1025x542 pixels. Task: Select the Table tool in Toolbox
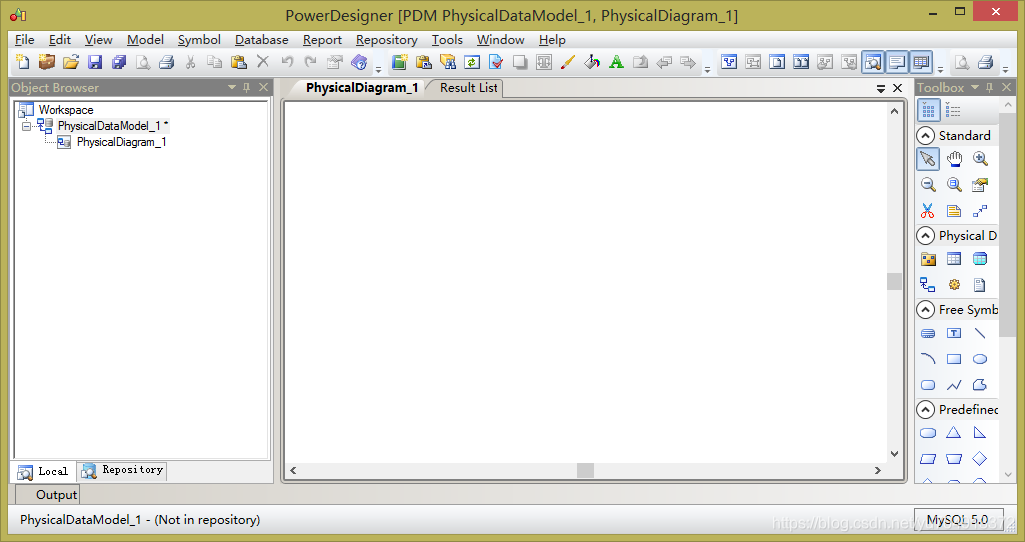coord(954,259)
